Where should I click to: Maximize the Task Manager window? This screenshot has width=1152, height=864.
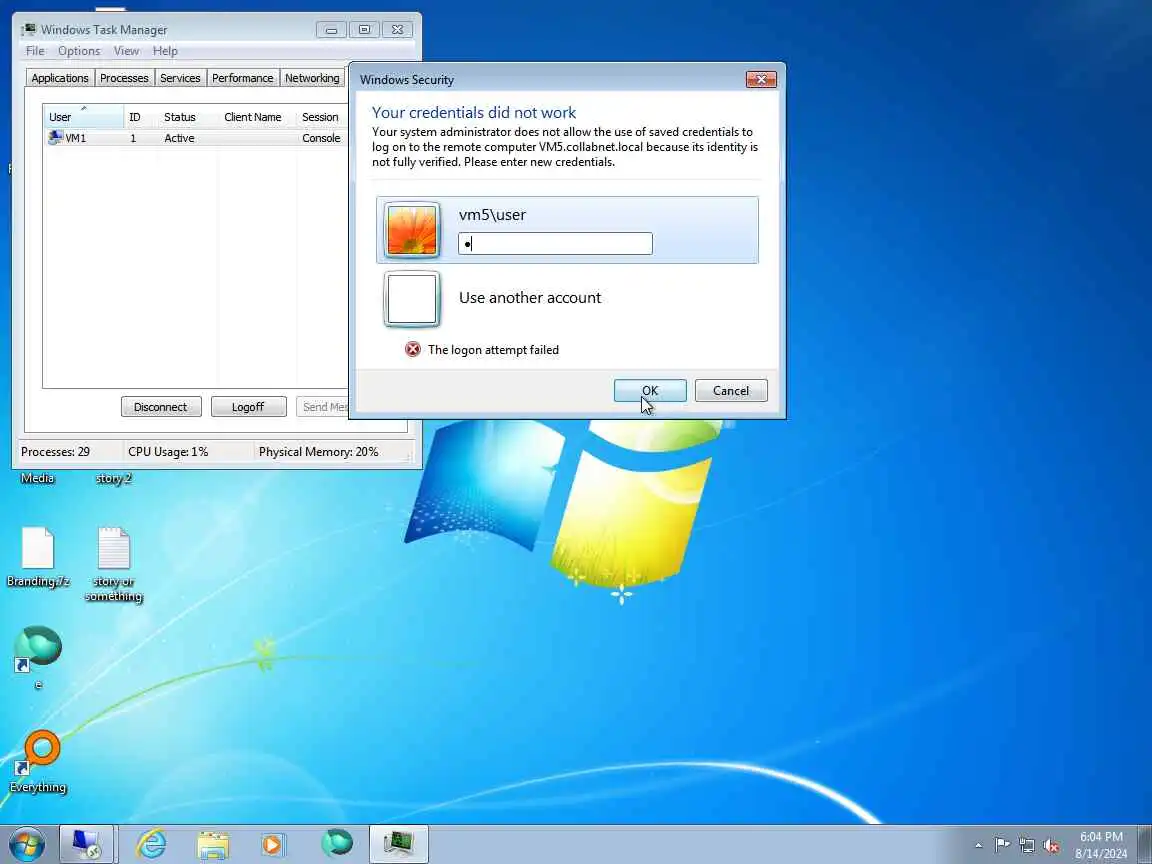tap(364, 30)
